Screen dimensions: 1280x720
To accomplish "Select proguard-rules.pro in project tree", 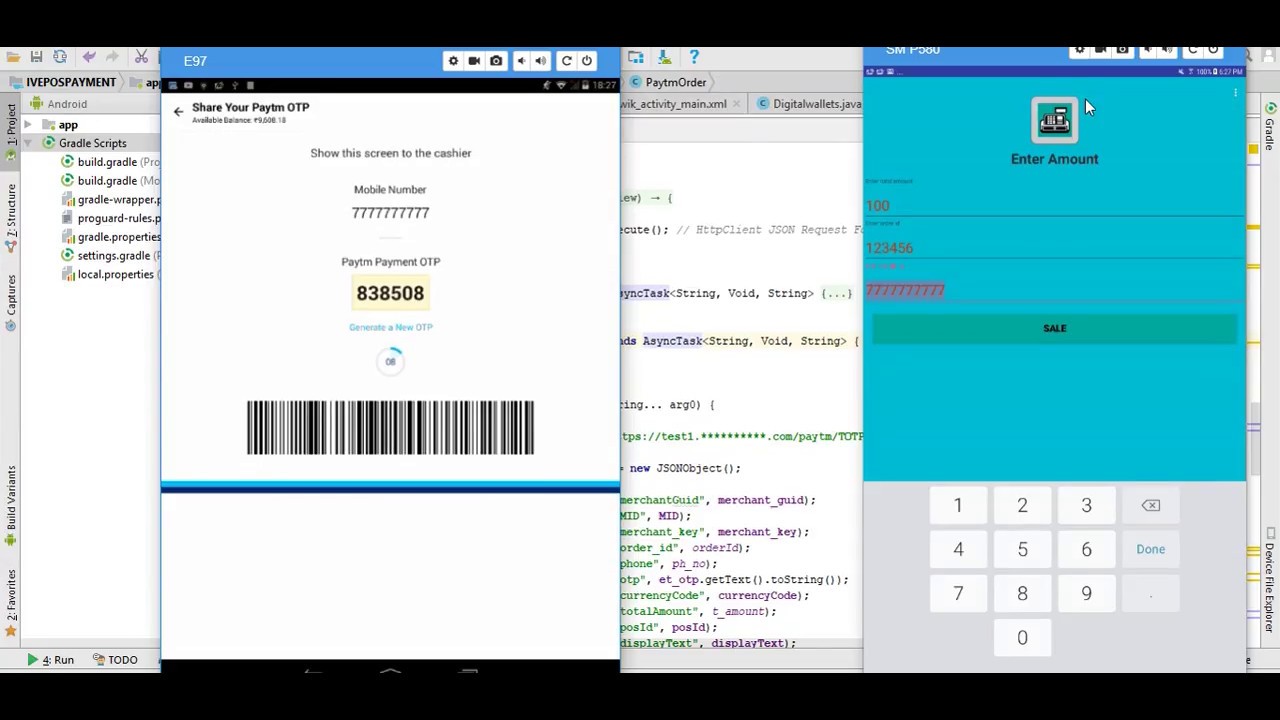I will click(x=110, y=218).
